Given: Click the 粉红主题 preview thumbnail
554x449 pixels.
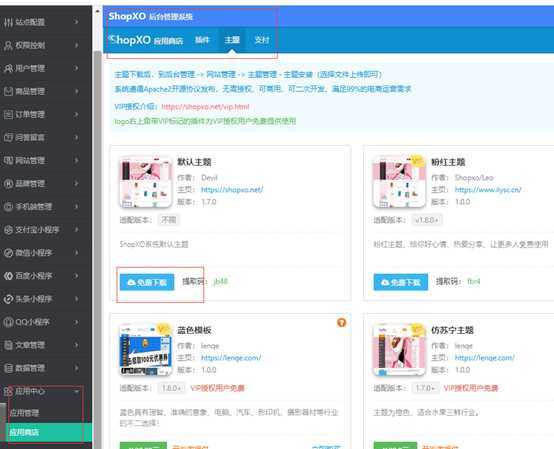Looking at the screenshot, I should 399,182.
